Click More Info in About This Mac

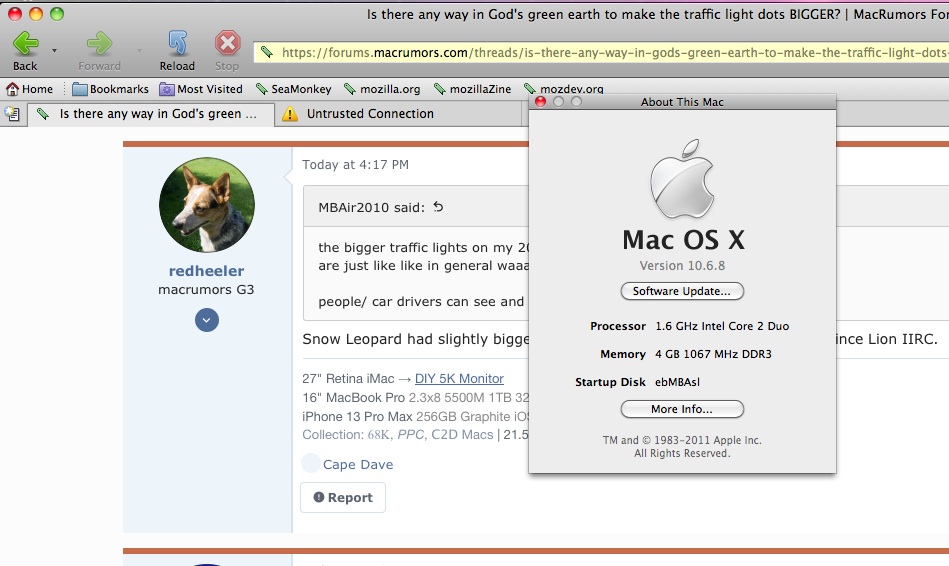(682, 409)
